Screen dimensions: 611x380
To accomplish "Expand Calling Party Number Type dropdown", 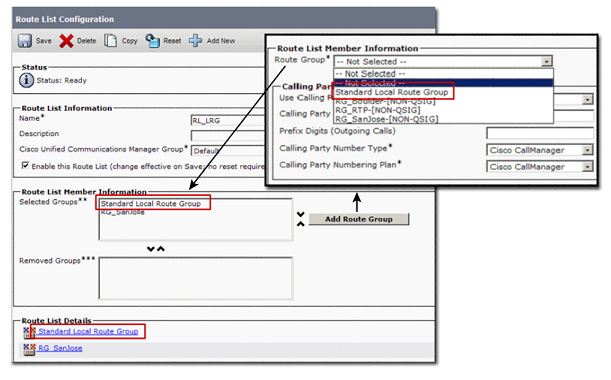I will [587, 150].
